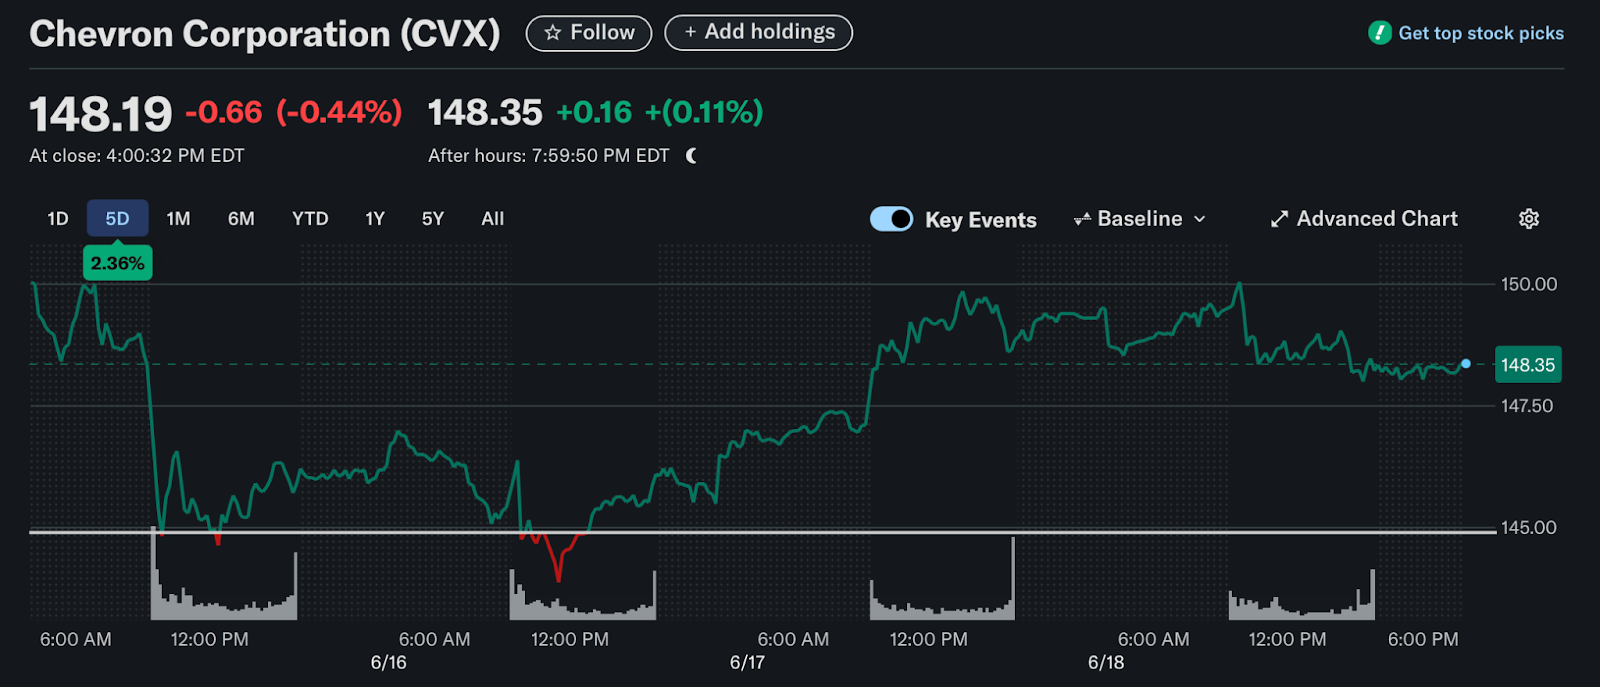Switch to the 6M range
The image size is (1600, 687).
tap(241, 219)
